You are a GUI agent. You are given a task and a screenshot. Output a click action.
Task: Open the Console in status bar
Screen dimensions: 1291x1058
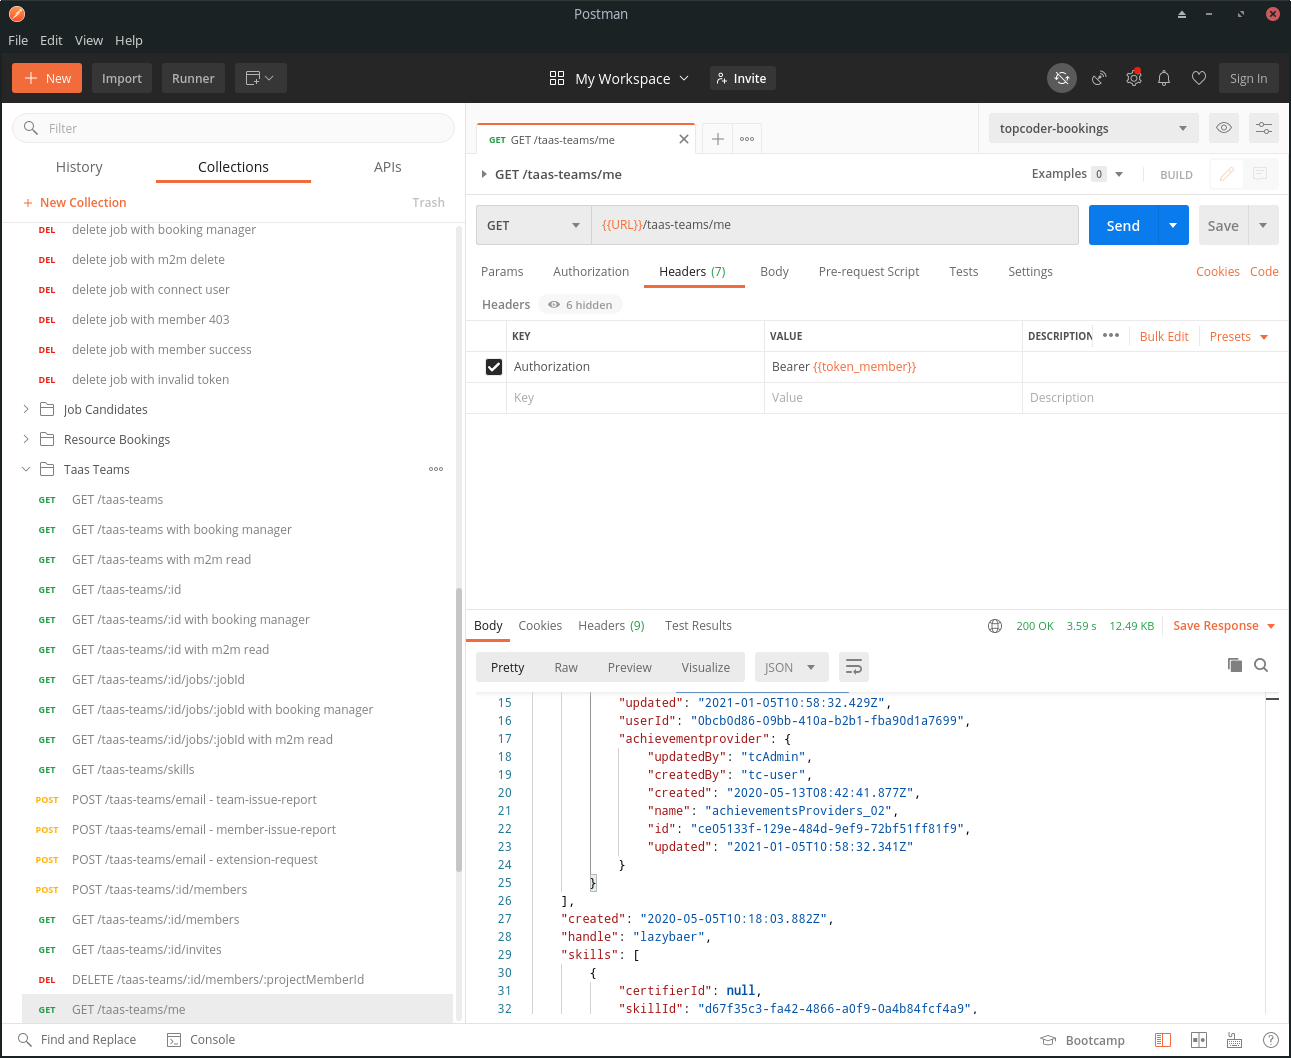[201, 1040]
